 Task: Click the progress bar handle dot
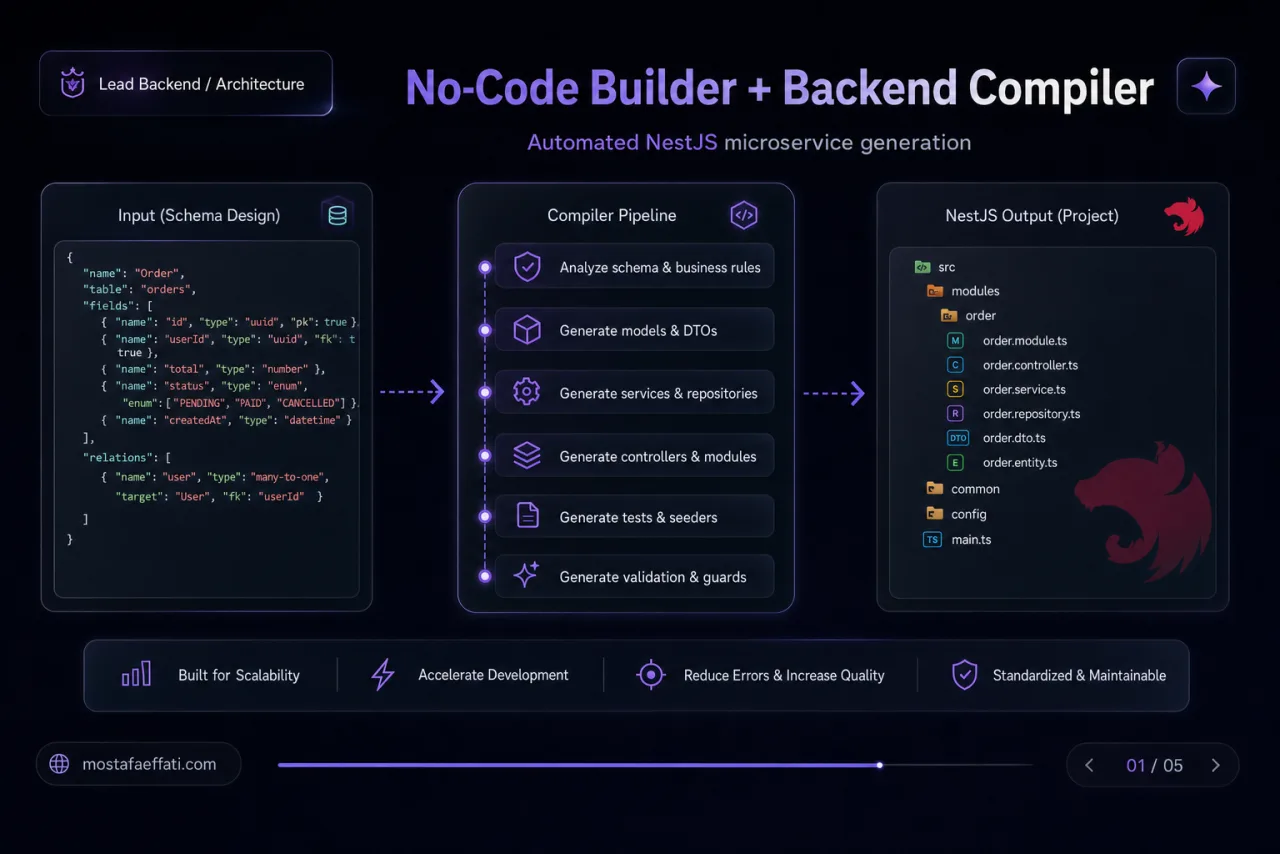[x=879, y=765]
